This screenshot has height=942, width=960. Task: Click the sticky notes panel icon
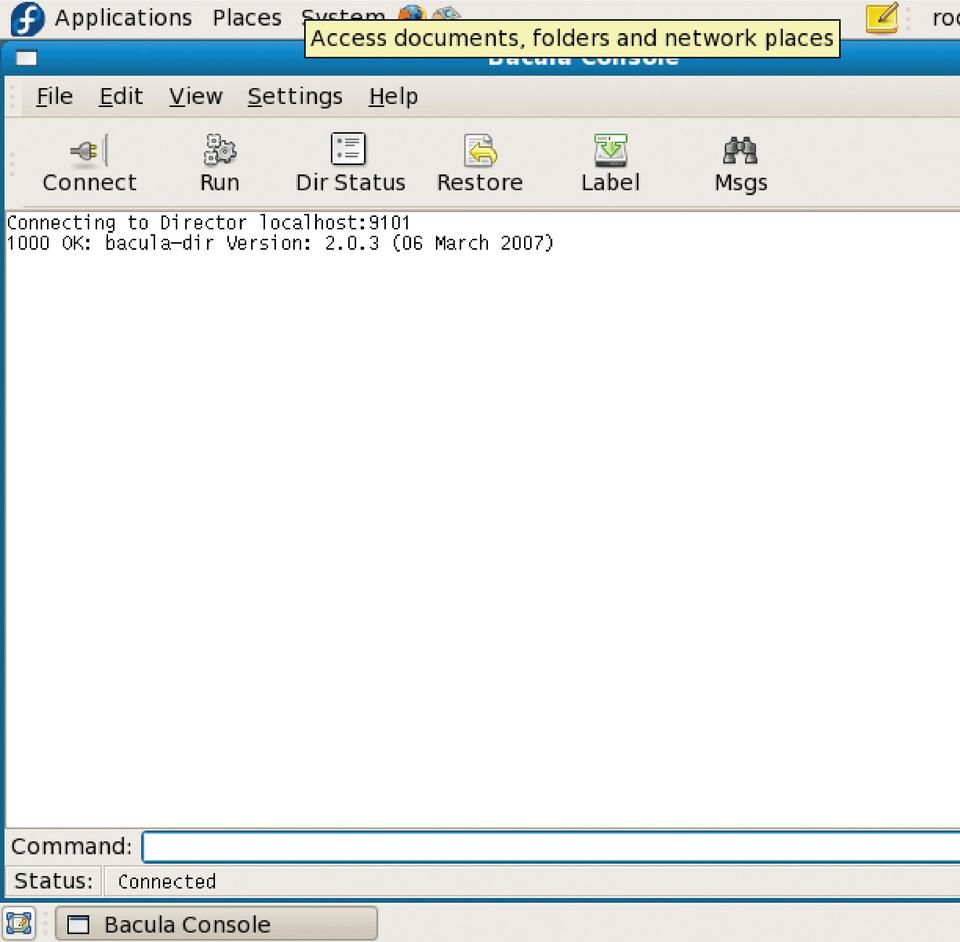coord(882,18)
